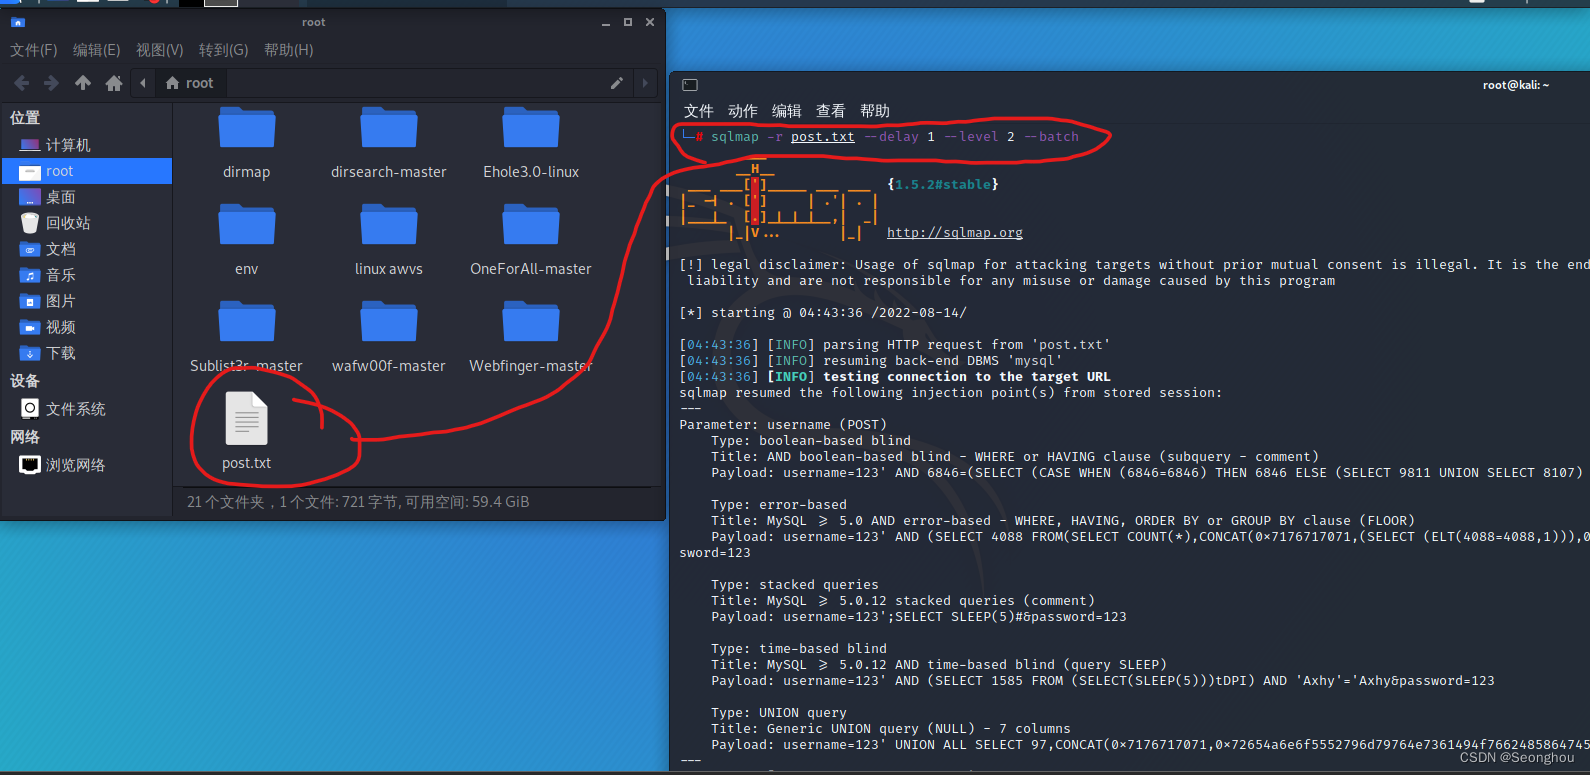Image resolution: width=1590 pixels, height=775 pixels.
Task: Select the Sublist3r-master folder
Action: [247, 337]
